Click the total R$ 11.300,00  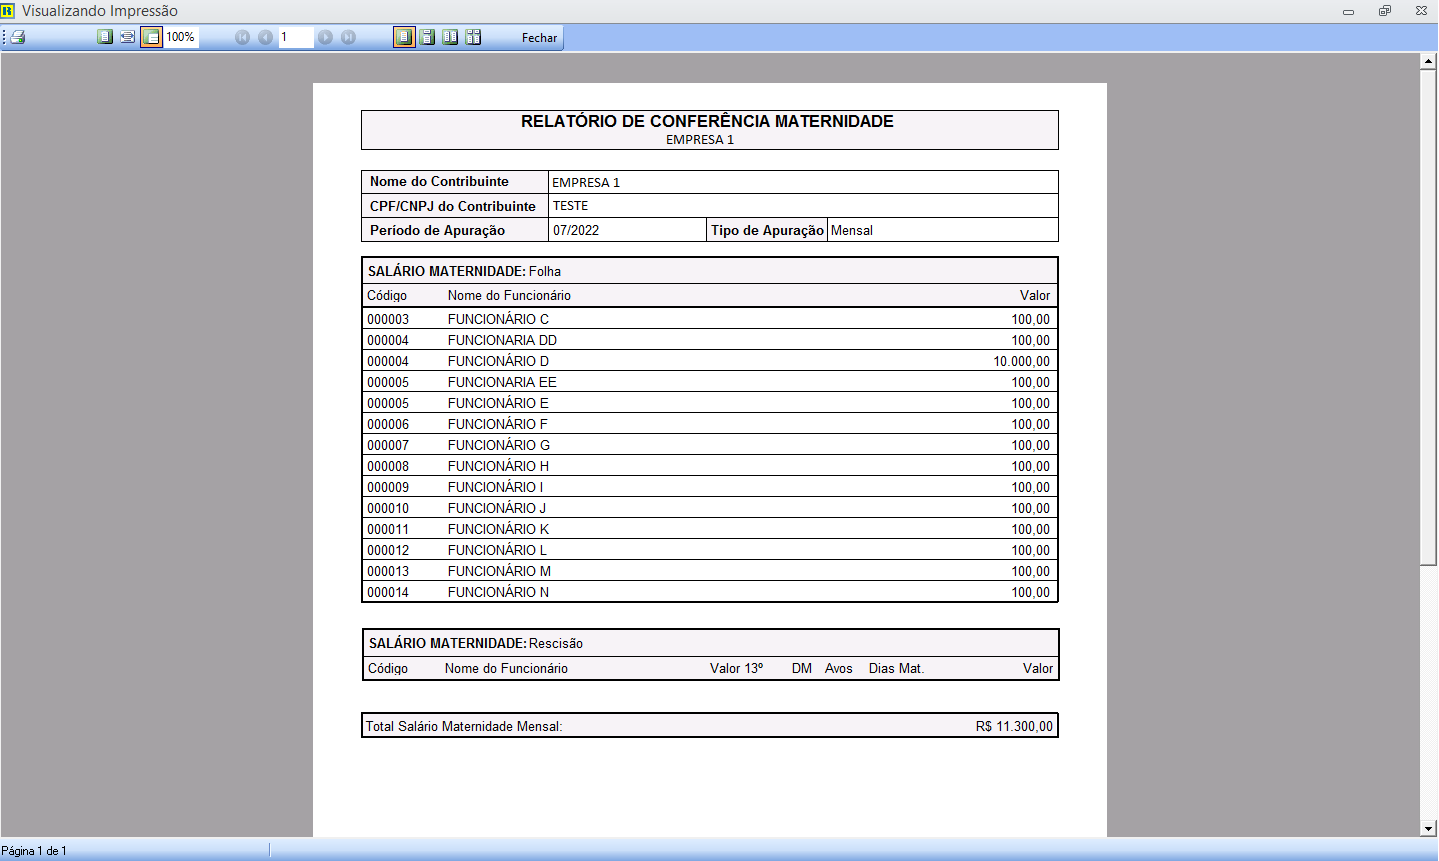coord(1014,726)
